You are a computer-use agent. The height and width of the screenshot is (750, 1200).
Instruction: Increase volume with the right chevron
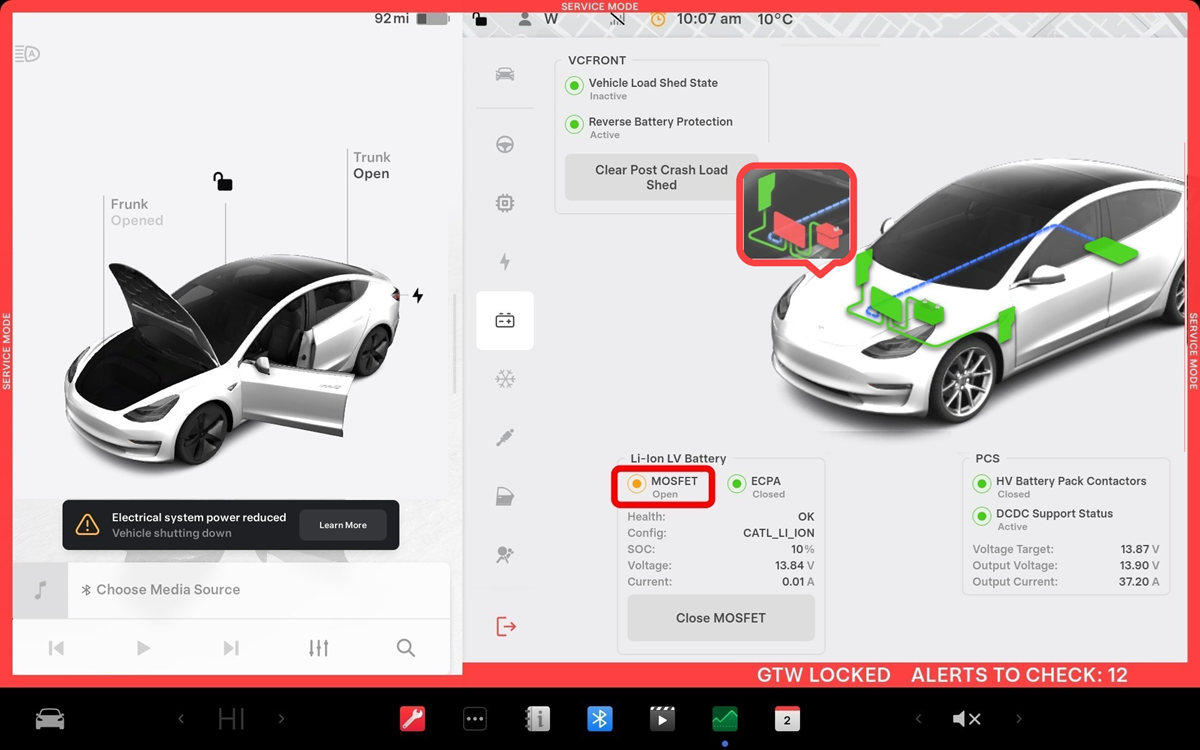(1019, 719)
